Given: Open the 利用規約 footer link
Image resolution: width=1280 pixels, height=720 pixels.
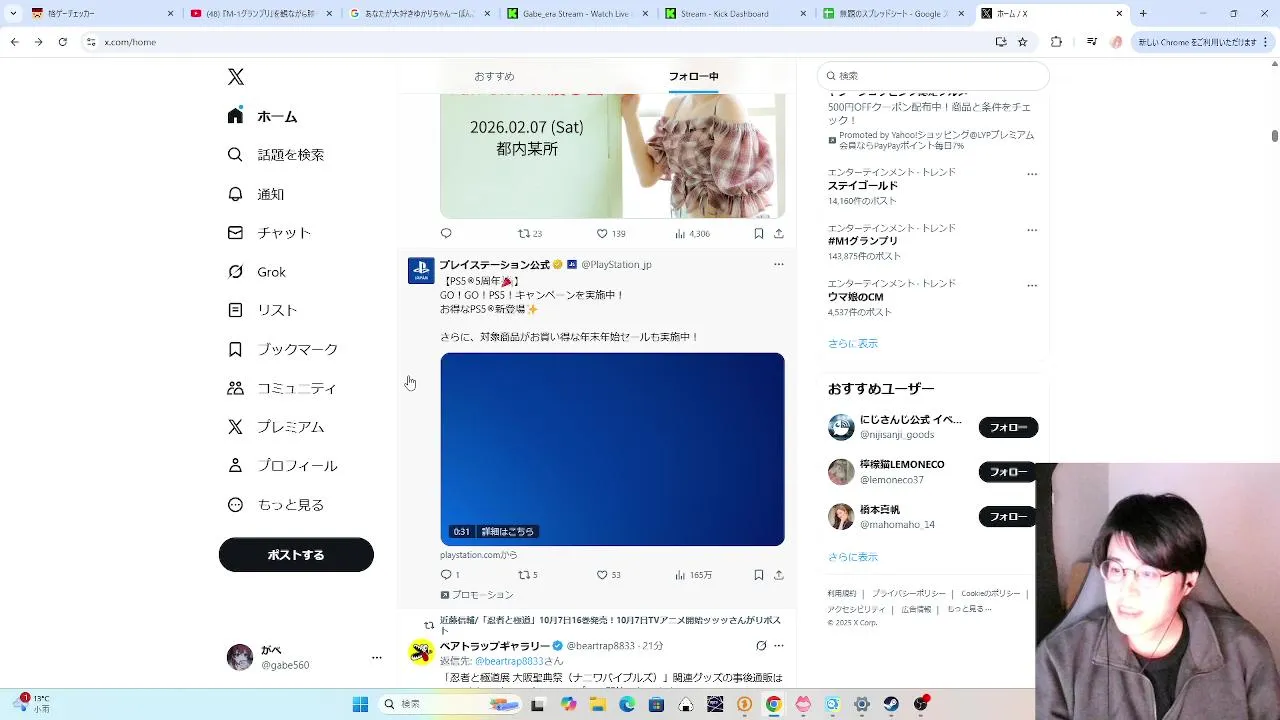Looking at the screenshot, I should (842, 593).
